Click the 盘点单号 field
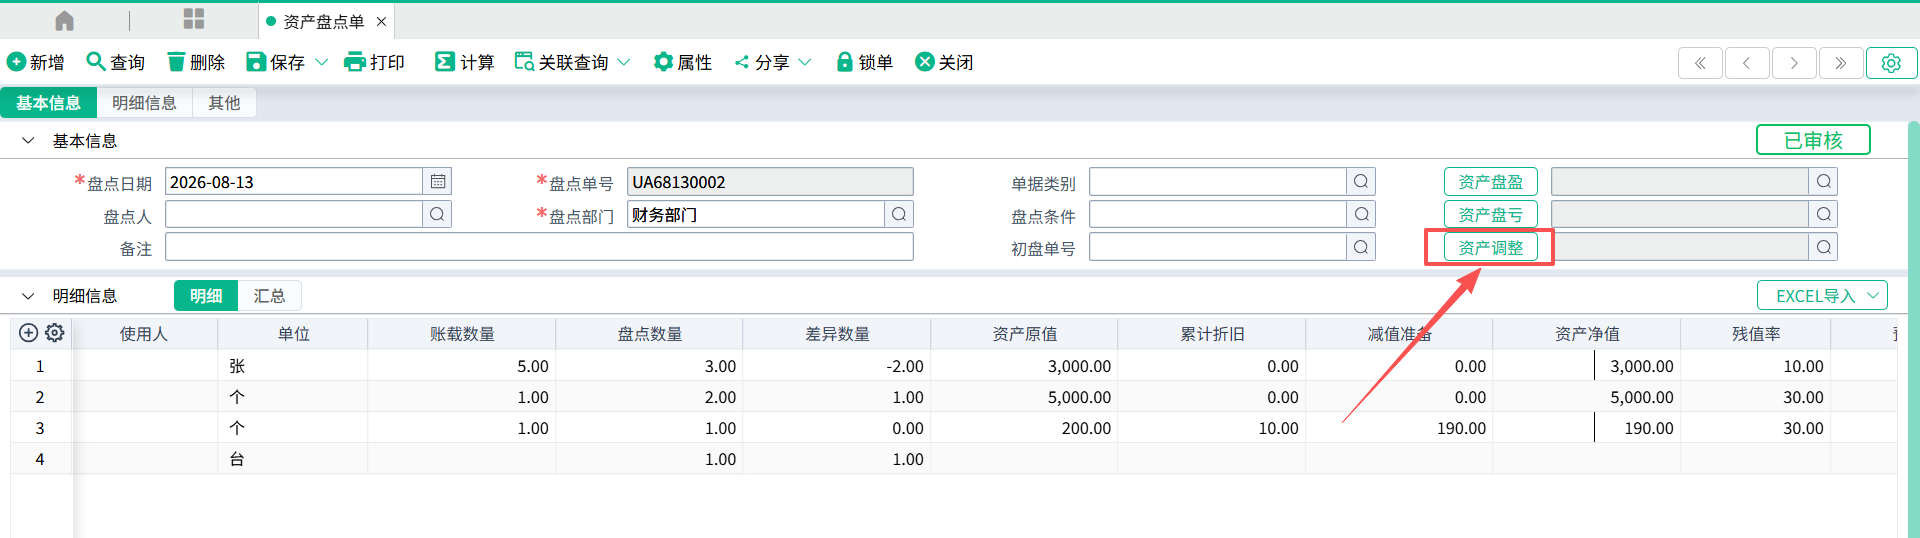The width and height of the screenshot is (1920, 538). pos(770,182)
